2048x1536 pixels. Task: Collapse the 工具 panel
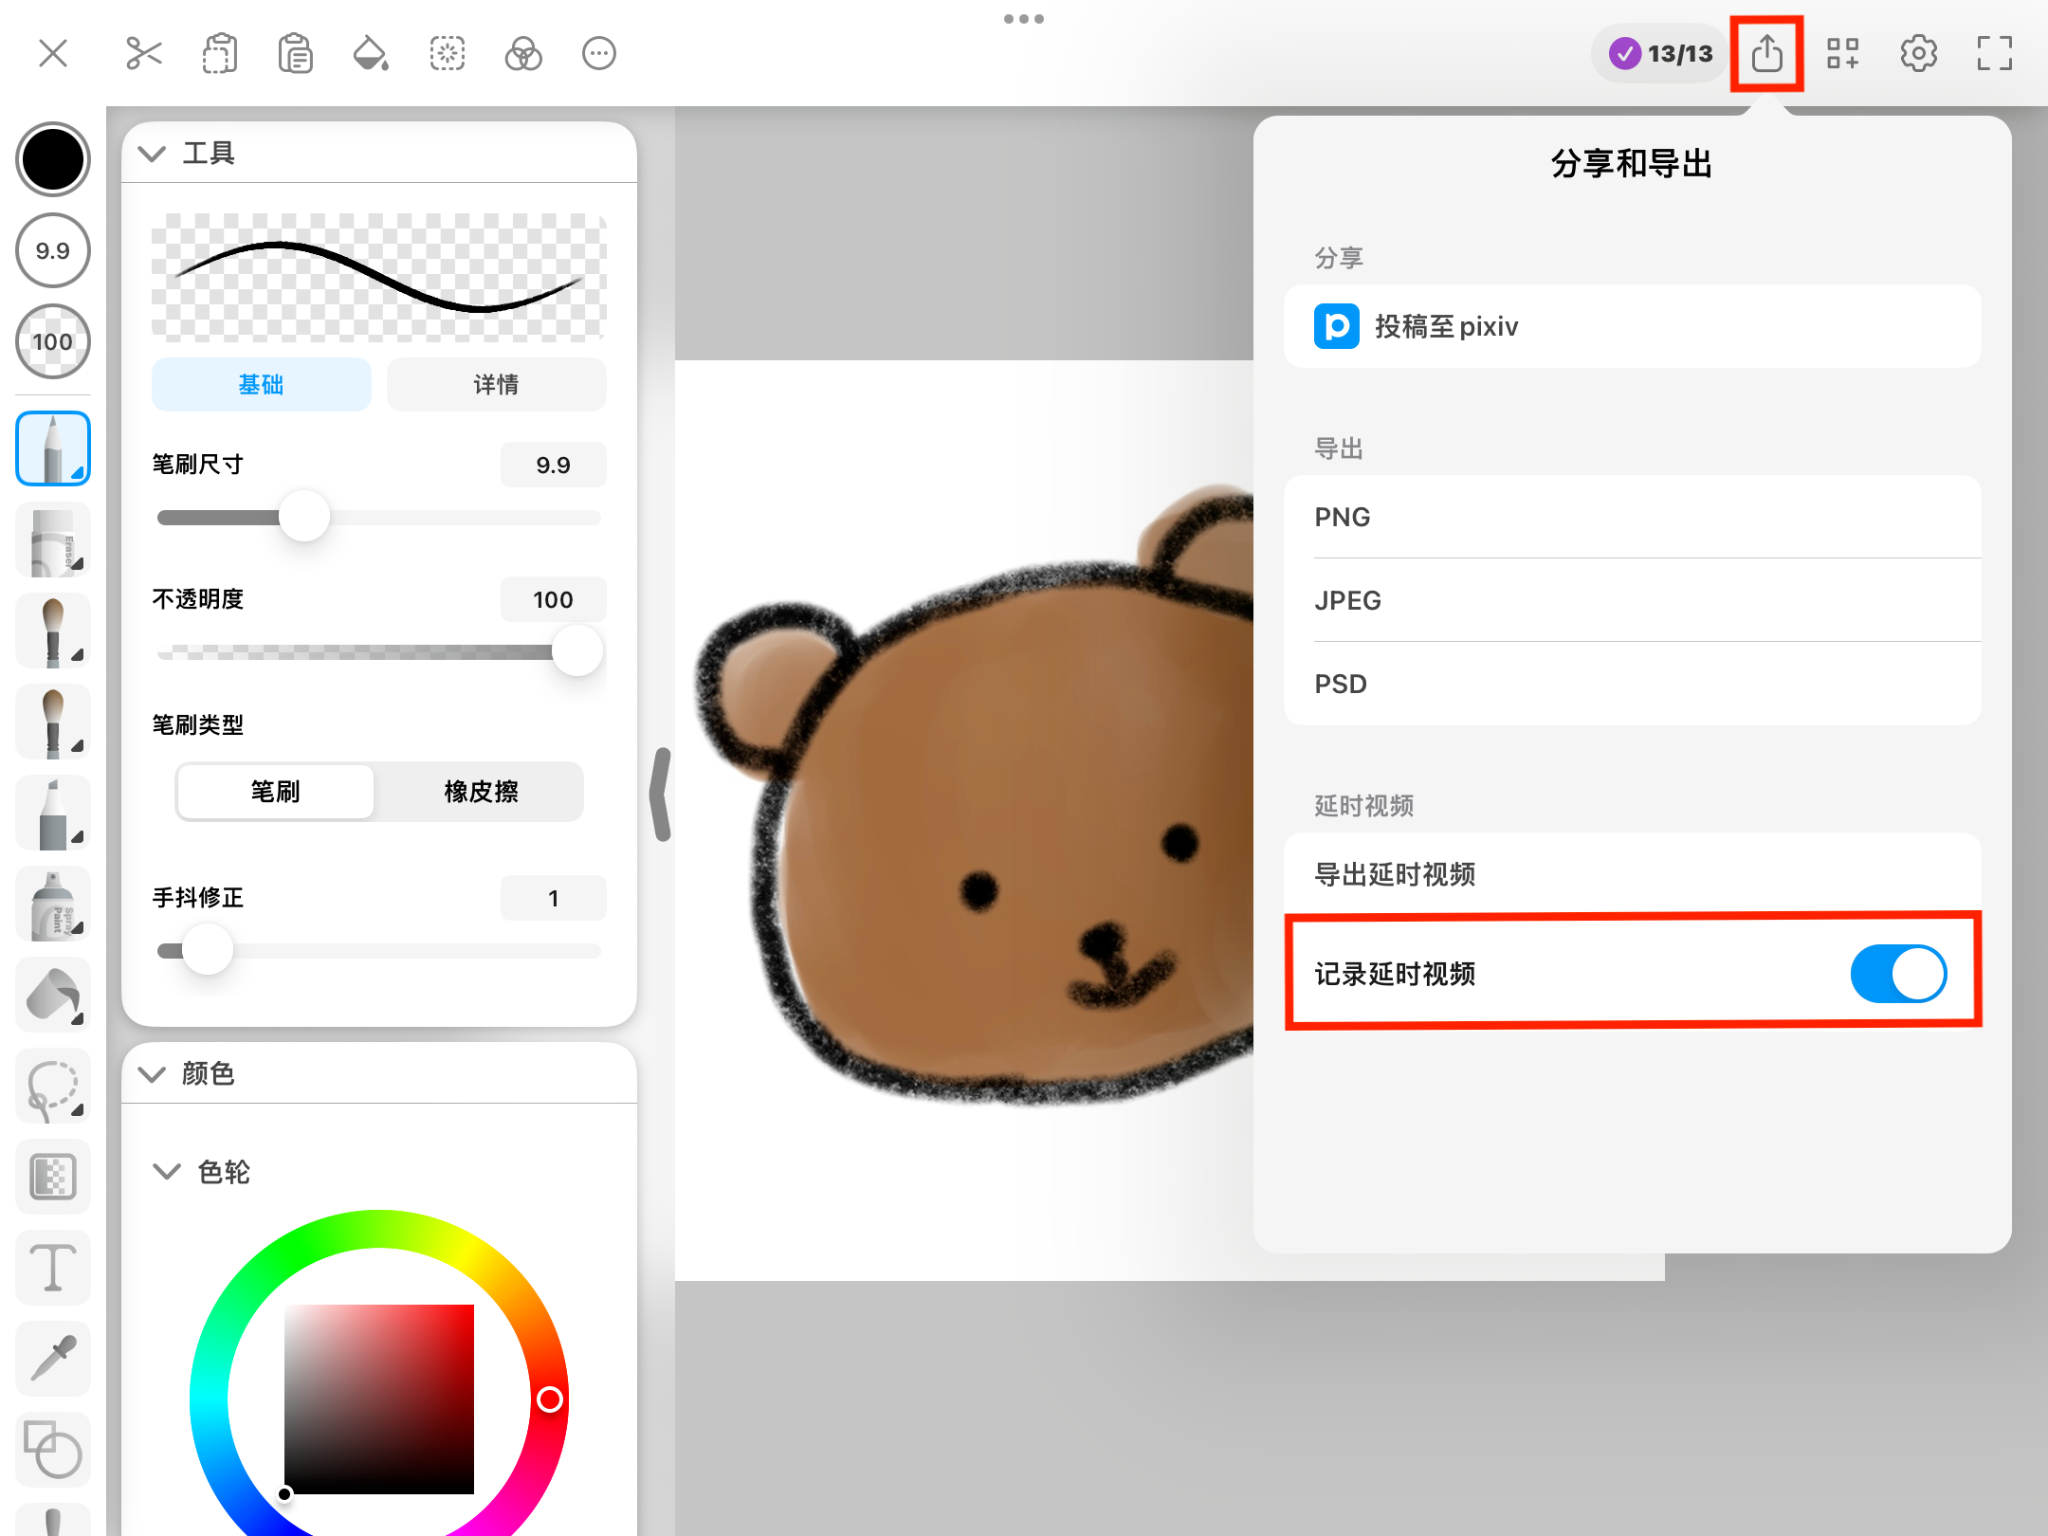152,153
